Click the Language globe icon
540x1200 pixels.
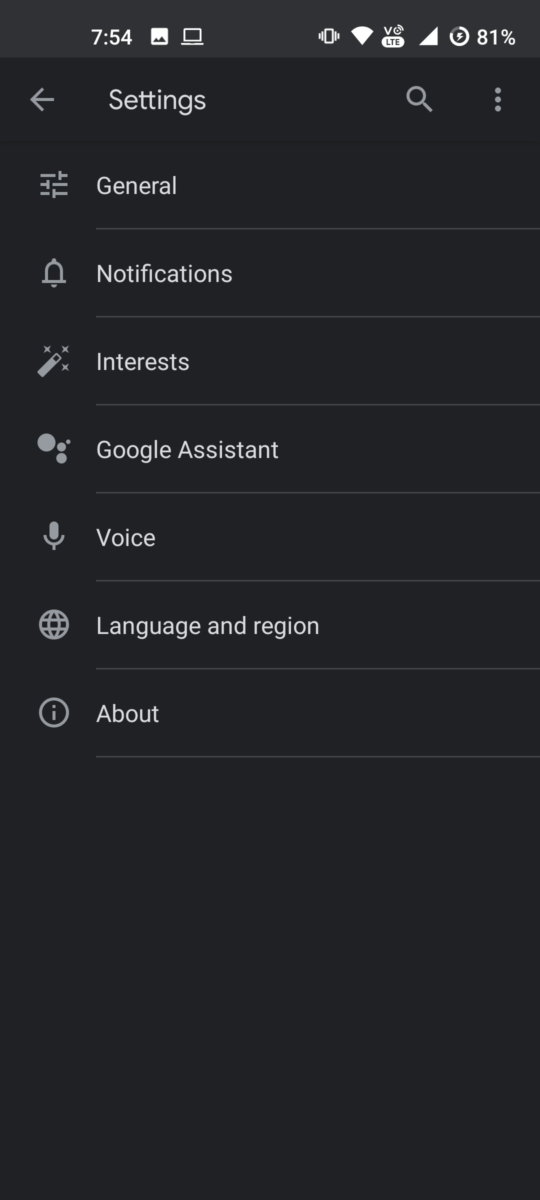pyautogui.click(x=54, y=625)
